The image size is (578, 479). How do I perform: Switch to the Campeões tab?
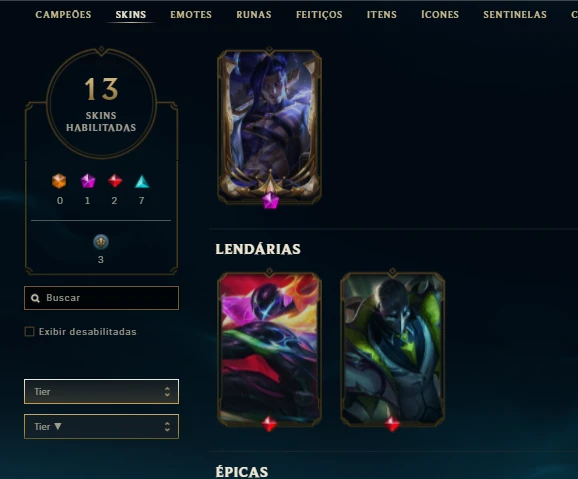coord(63,14)
